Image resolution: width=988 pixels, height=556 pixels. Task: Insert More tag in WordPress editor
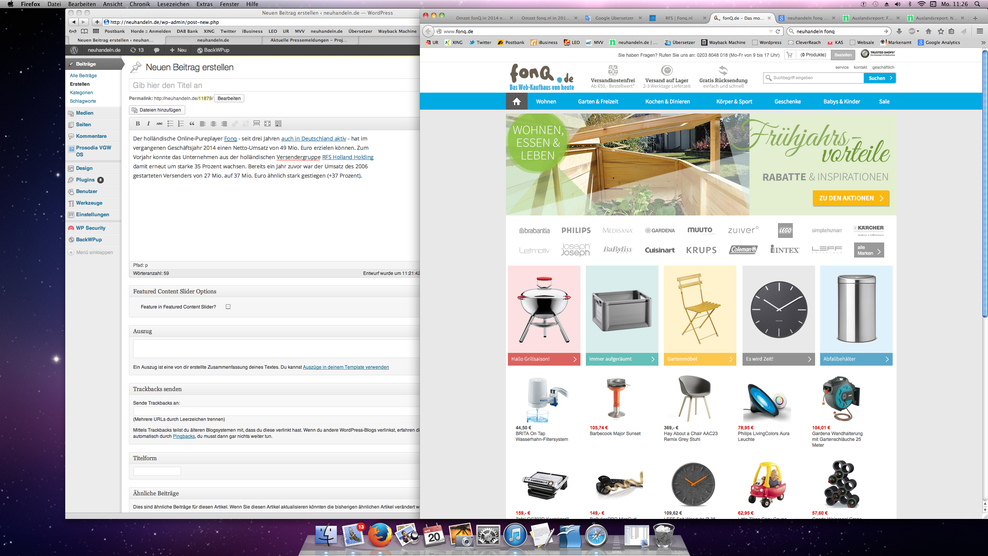point(256,124)
